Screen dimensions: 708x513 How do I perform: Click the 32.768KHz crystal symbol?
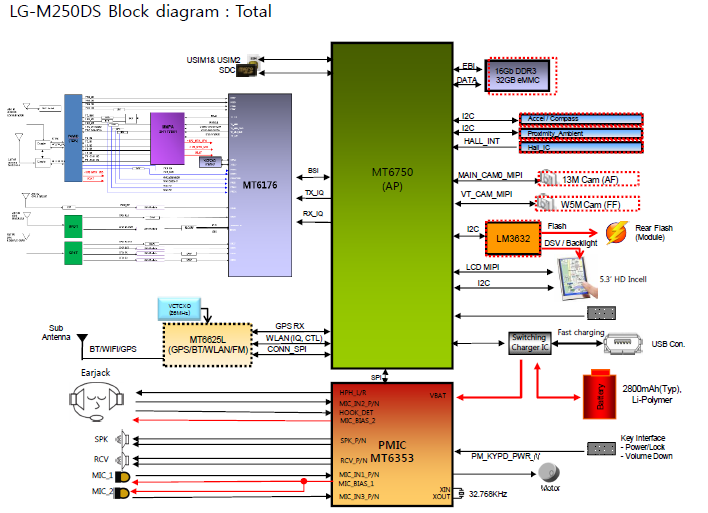(x=459, y=493)
